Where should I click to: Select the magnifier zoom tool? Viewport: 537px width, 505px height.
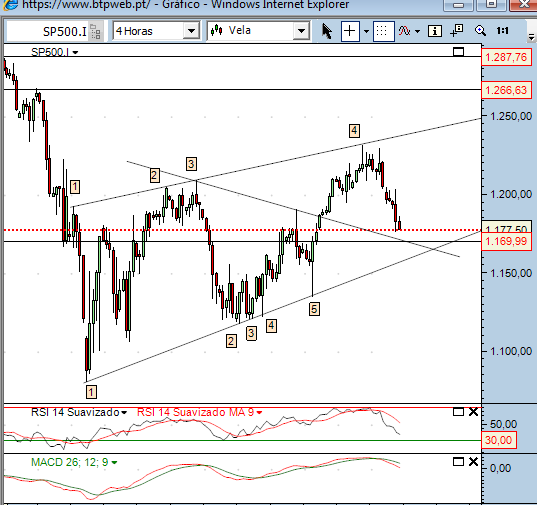click(480, 31)
